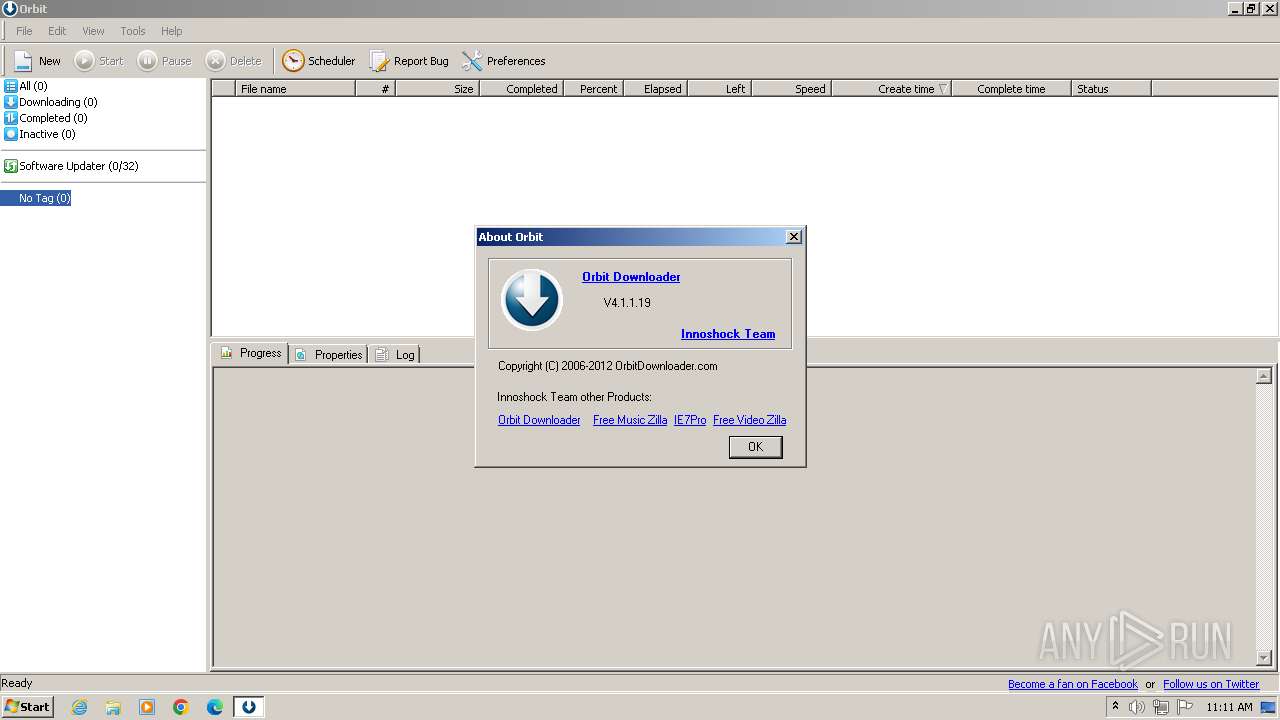
Task: Open the Scheduler clock icon
Action: click(293, 61)
